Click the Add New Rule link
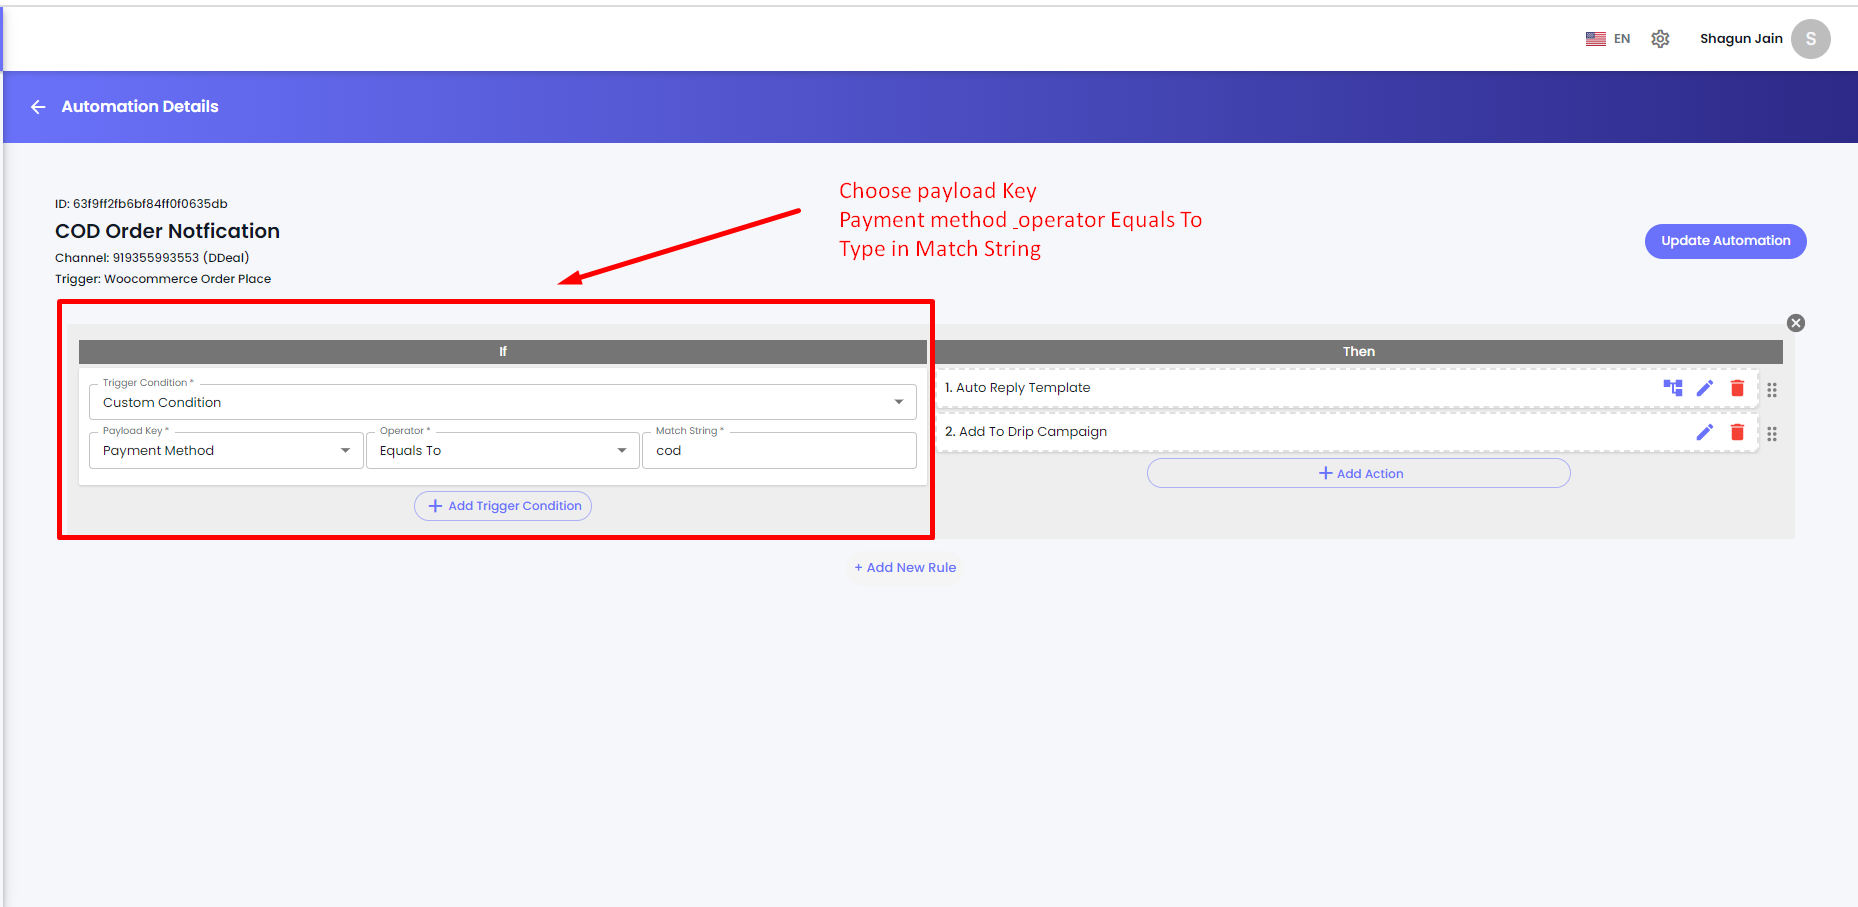 point(905,568)
